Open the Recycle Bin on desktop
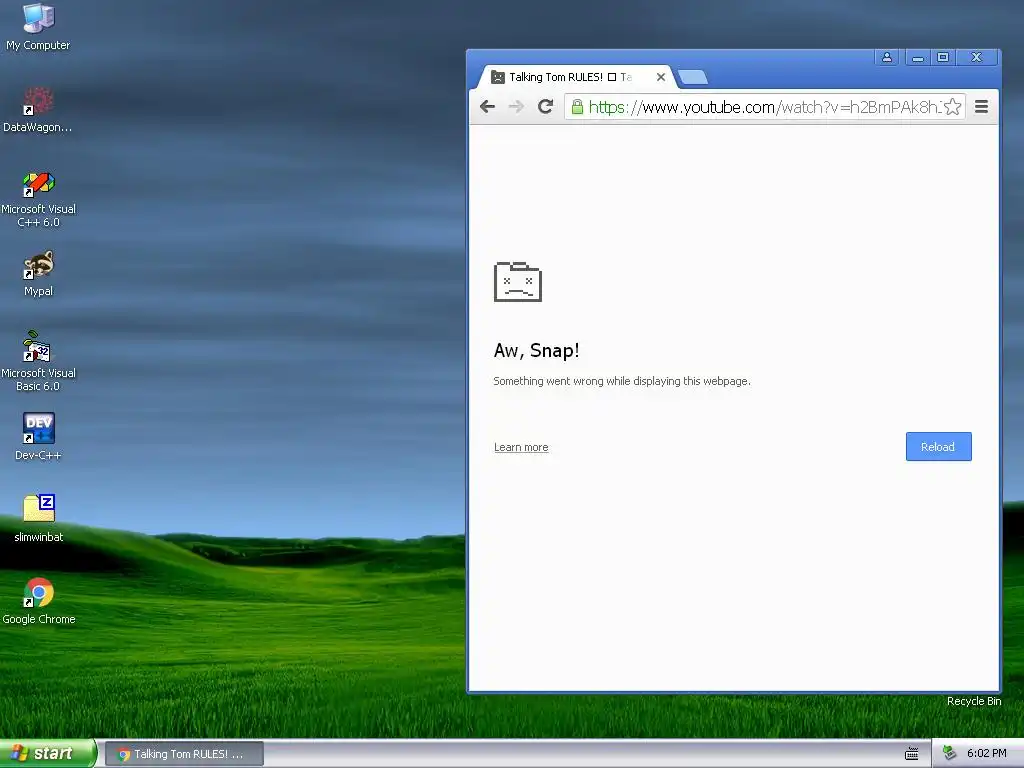Screen dimensions: 1024x768 coord(974,701)
